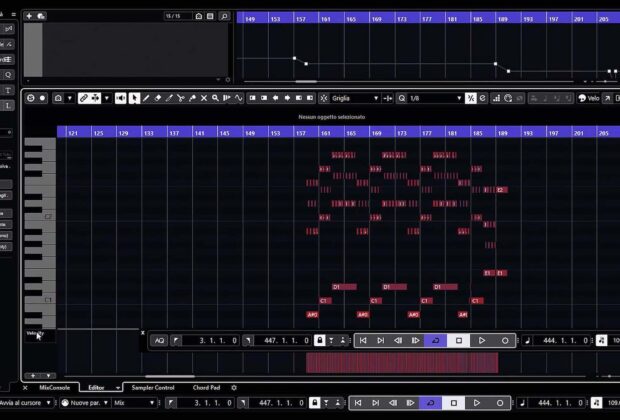Open the Editor tab dropdown arrow
Screen dimensions: 620x420
pos(118,388)
